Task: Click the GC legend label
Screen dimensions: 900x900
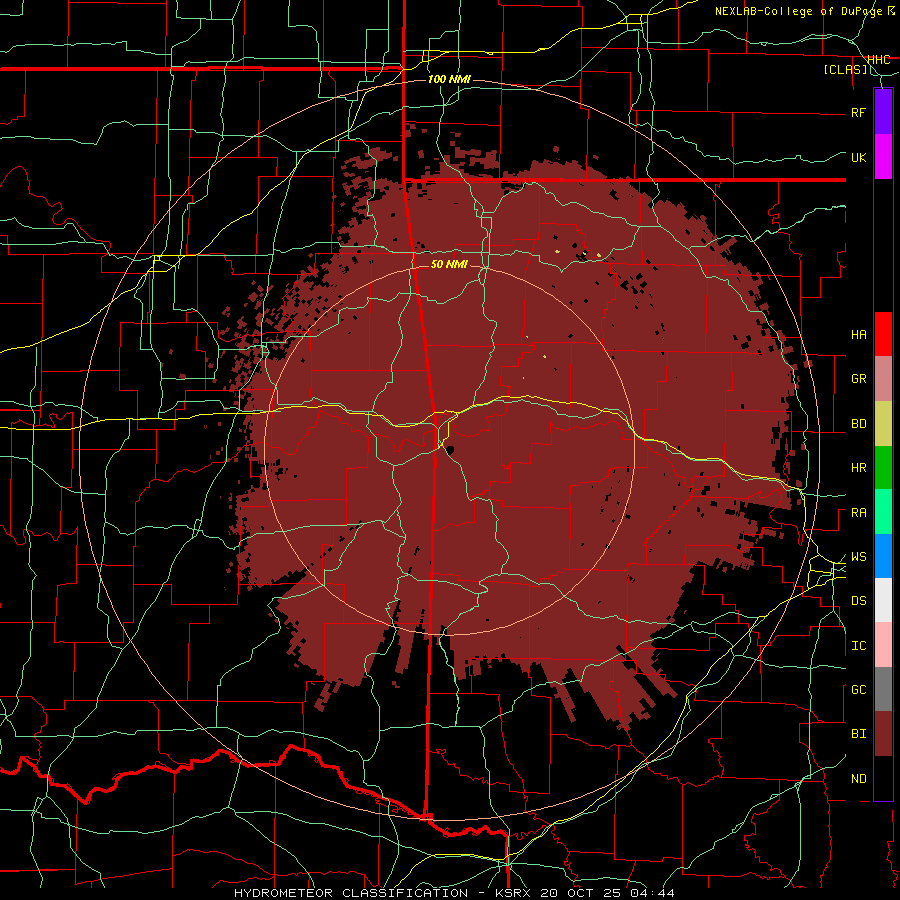Action: (x=858, y=690)
